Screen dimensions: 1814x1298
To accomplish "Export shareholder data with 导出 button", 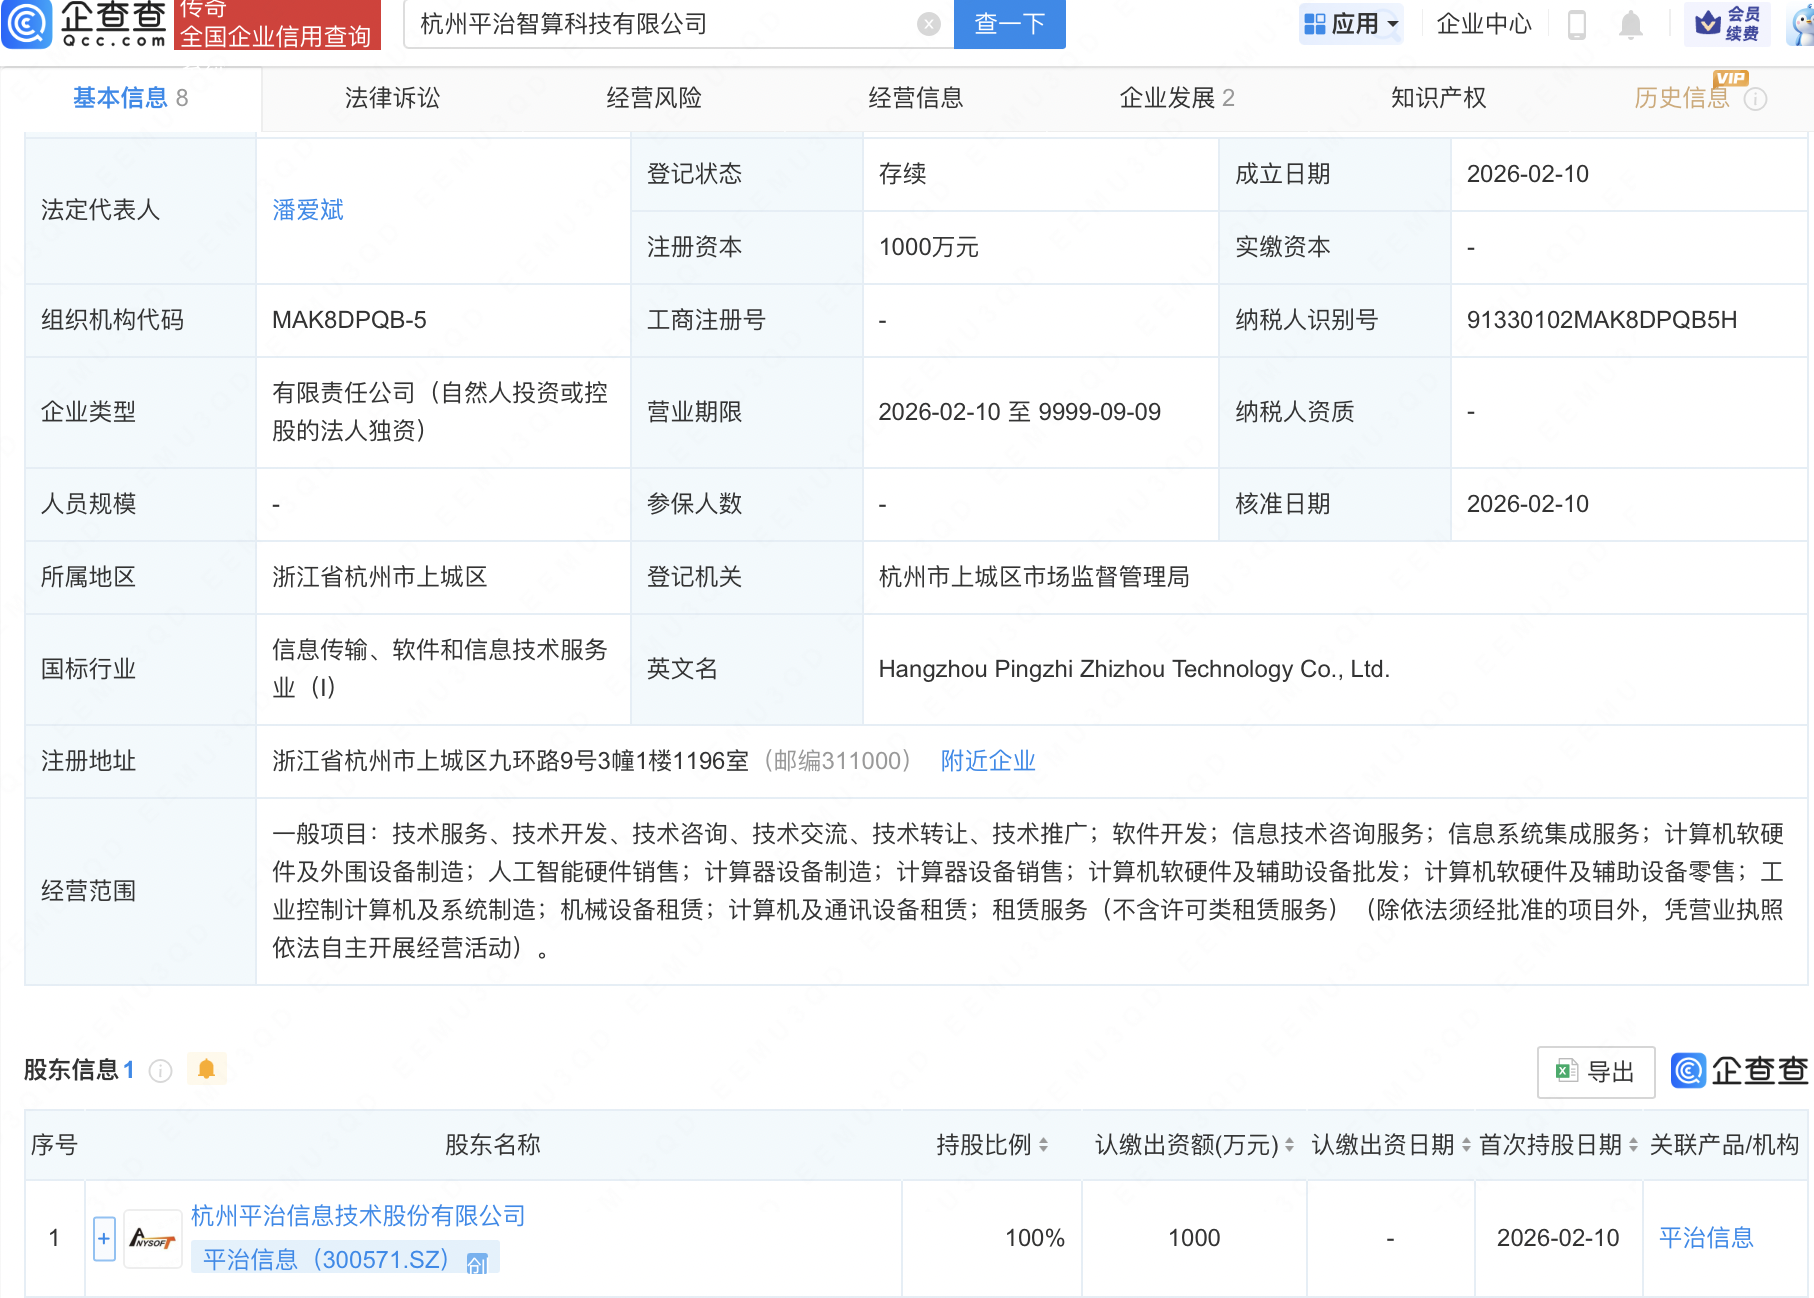I will [x=1595, y=1072].
